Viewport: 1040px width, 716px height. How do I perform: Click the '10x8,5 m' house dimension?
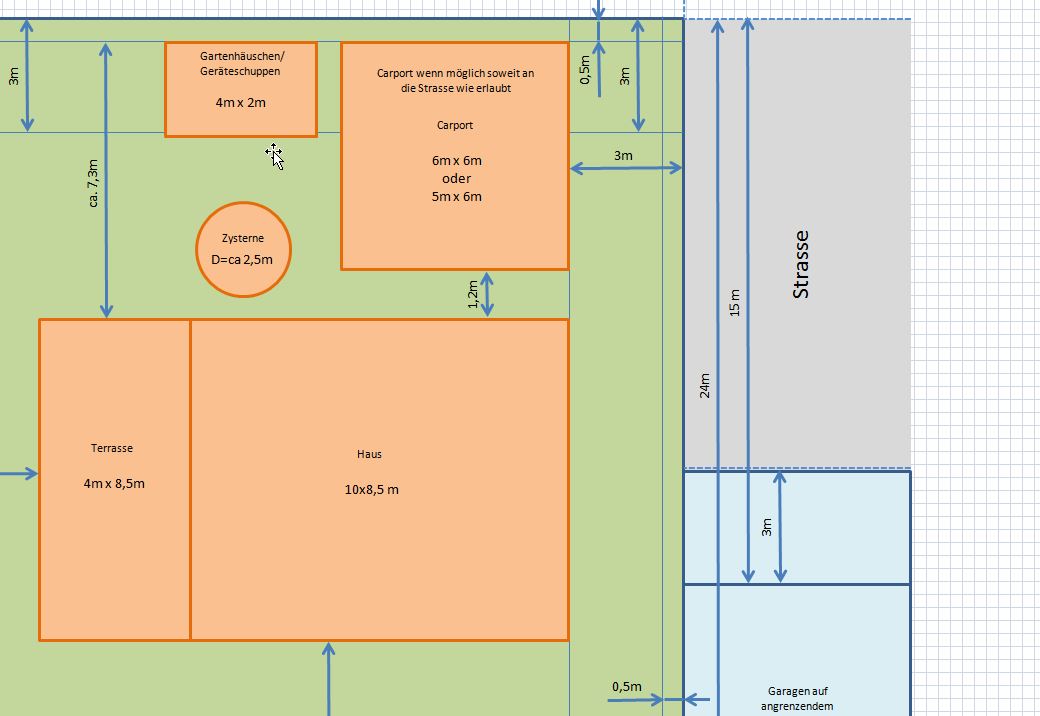coord(371,490)
